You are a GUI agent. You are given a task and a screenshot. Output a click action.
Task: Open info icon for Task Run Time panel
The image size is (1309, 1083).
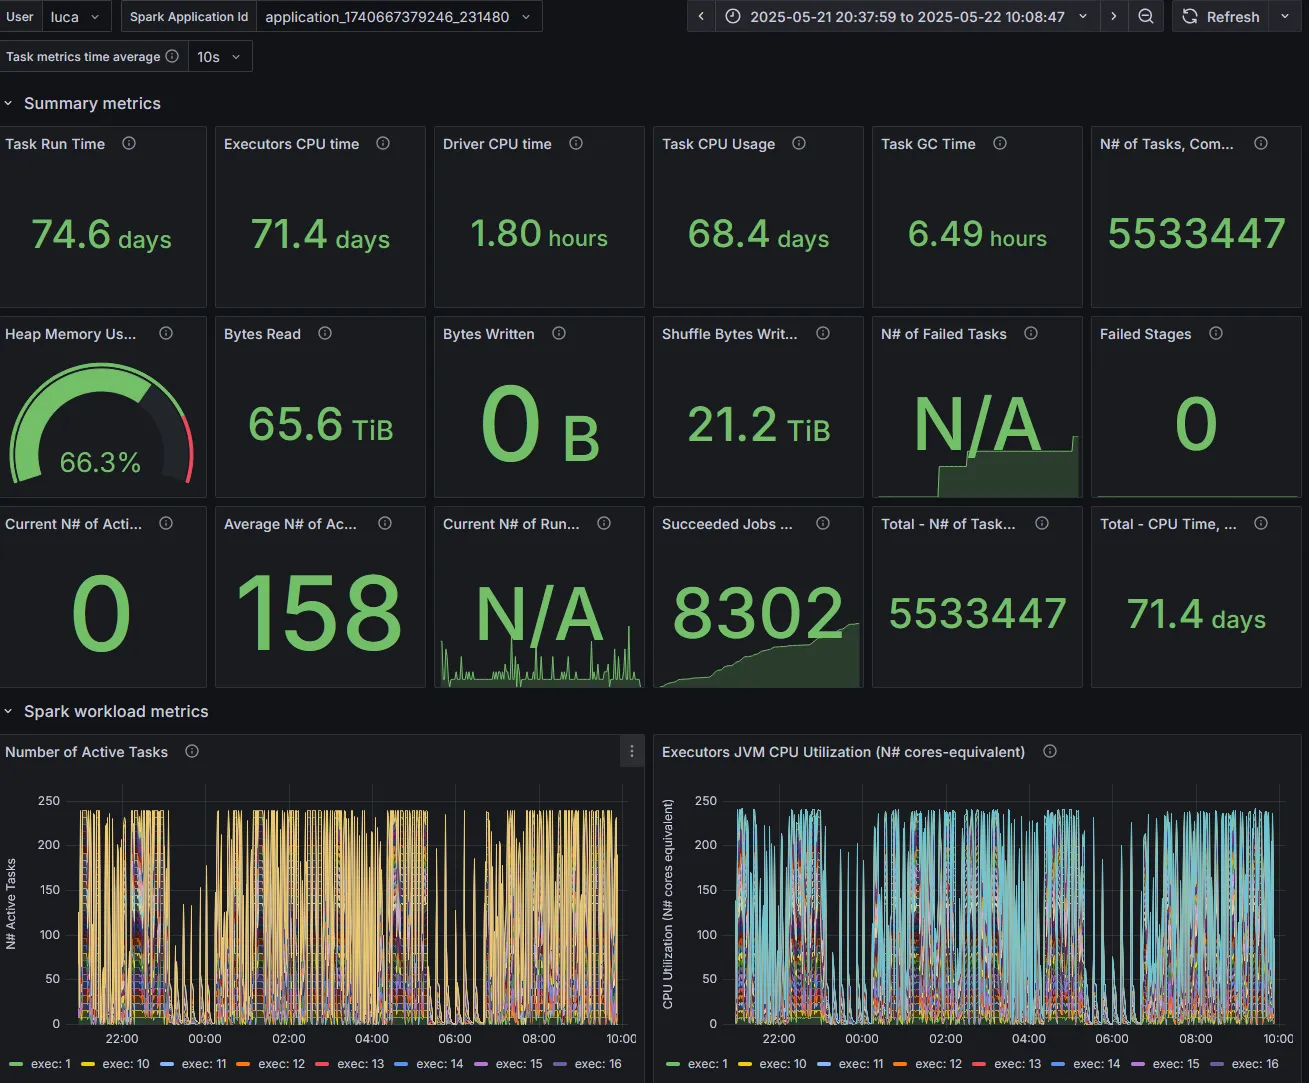tap(129, 144)
